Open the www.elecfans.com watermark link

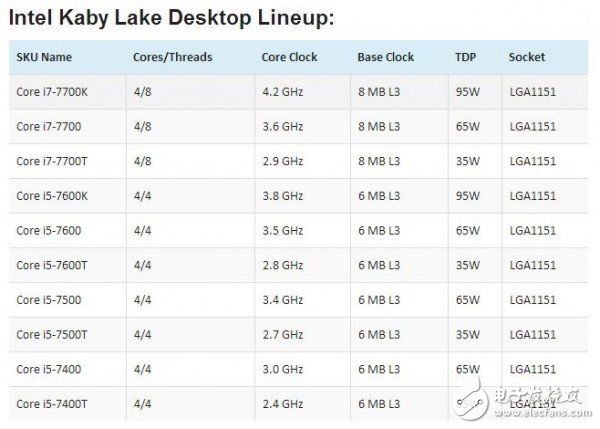543,413
